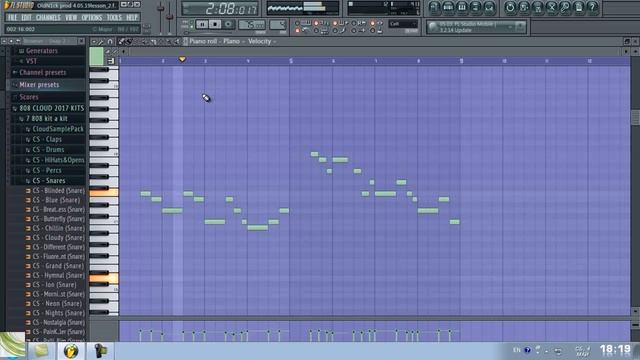Open the Velocity event dropdown in title
Image resolution: width=640 pixels, height=360 pixels.
click(x=262, y=41)
